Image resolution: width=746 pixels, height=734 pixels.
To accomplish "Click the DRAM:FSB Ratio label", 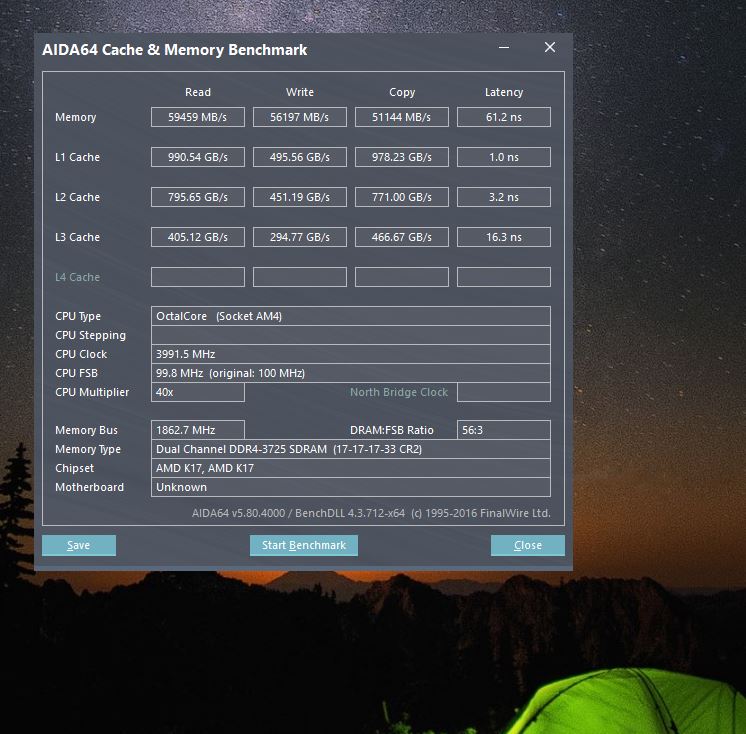I will [392, 430].
